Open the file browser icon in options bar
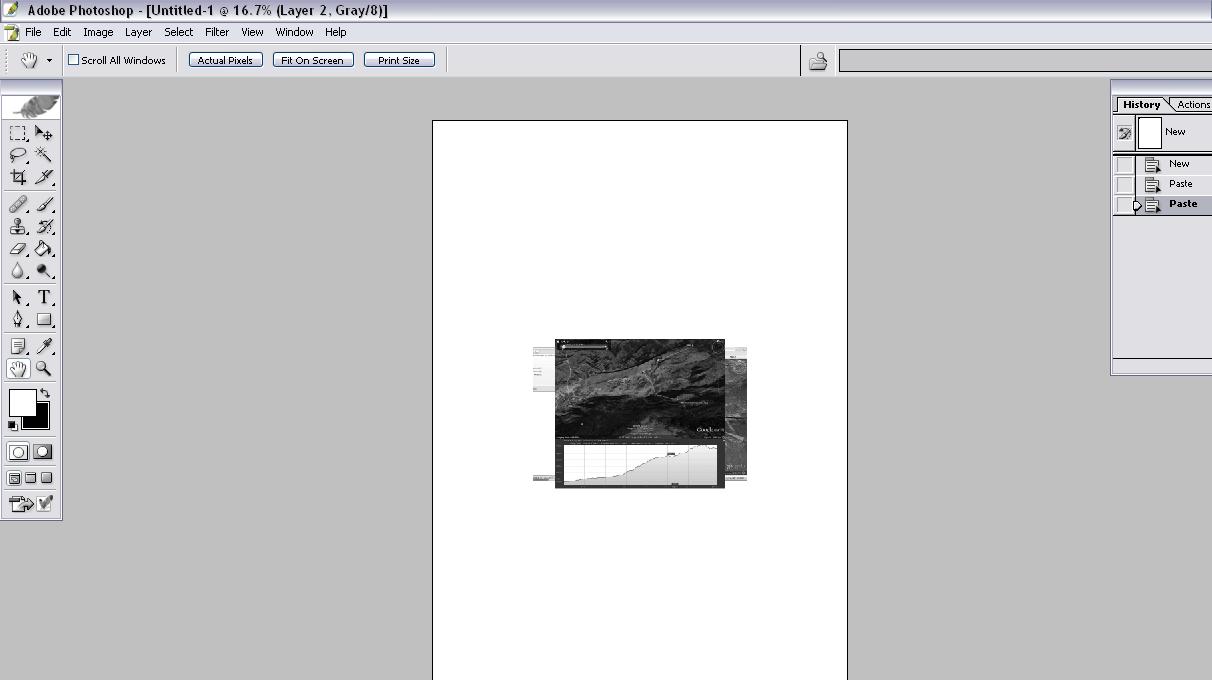The image size is (1212, 680). (818, 61)
